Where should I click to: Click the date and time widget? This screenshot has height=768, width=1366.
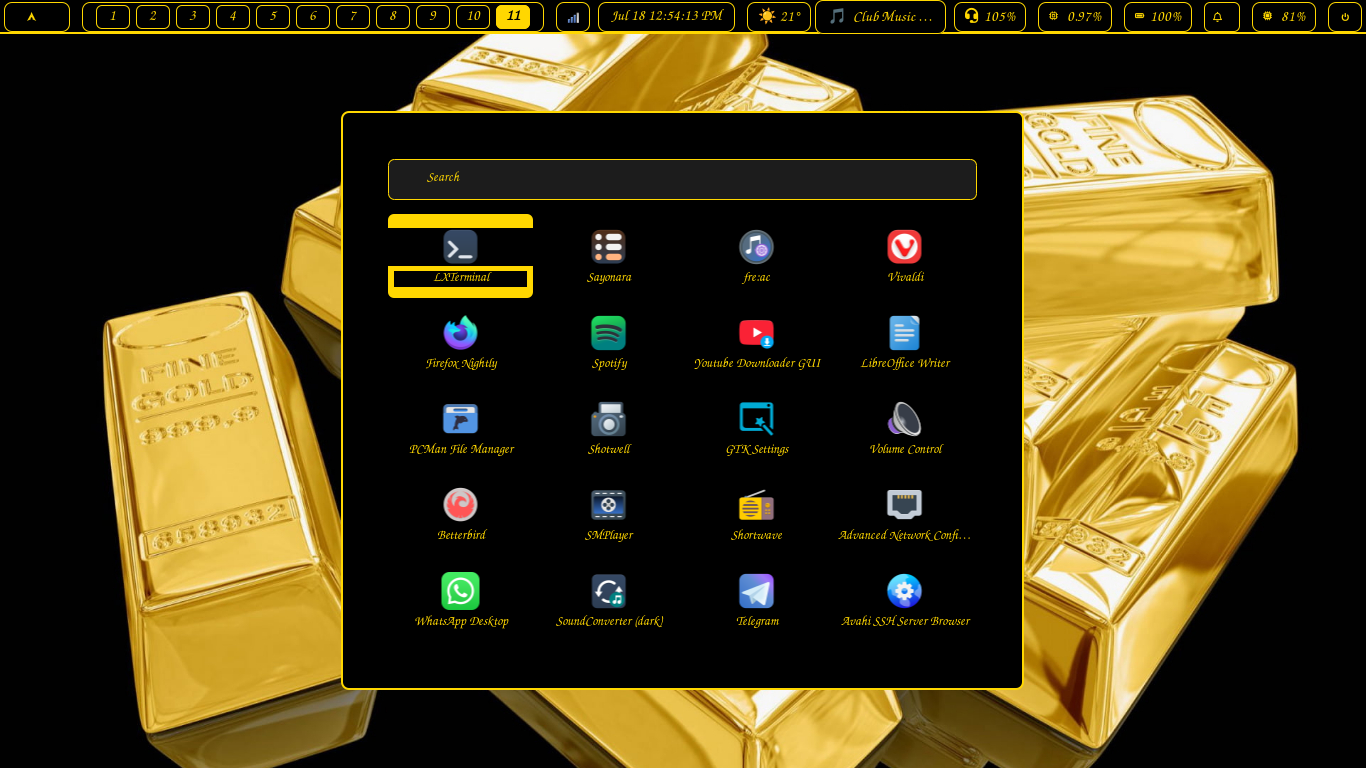click(666, 17)
